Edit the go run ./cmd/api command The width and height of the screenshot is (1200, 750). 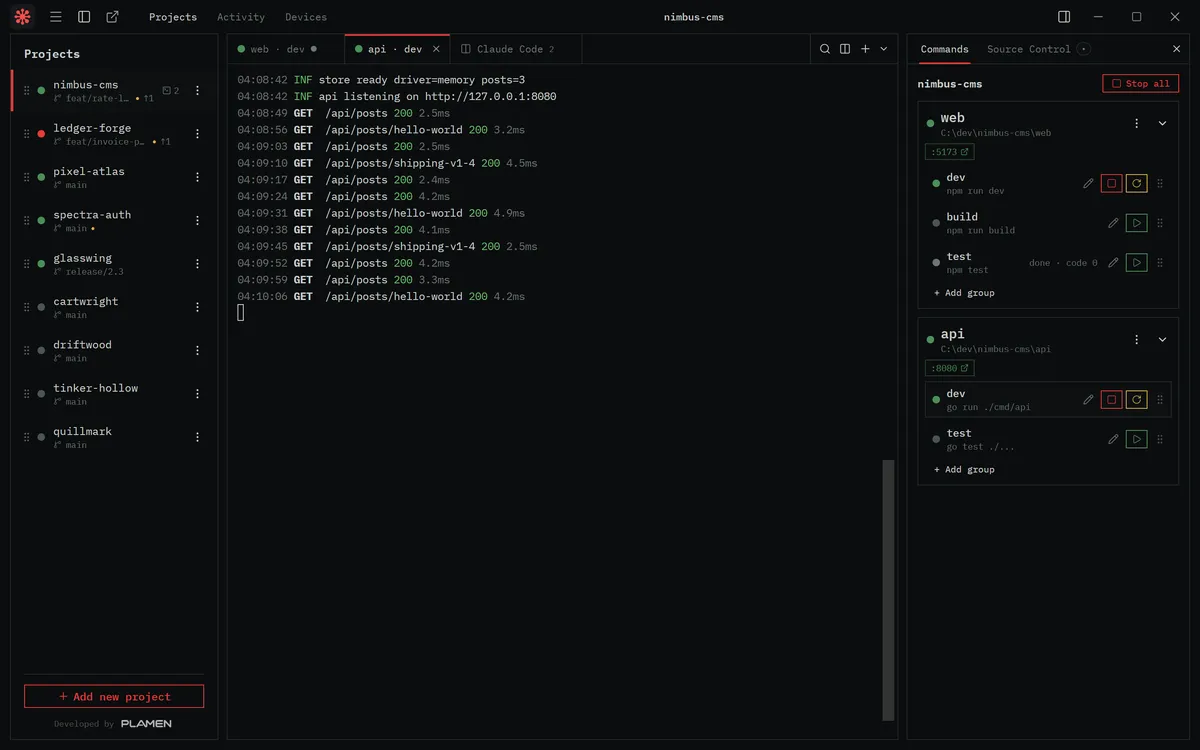(x=1088, y=400)
